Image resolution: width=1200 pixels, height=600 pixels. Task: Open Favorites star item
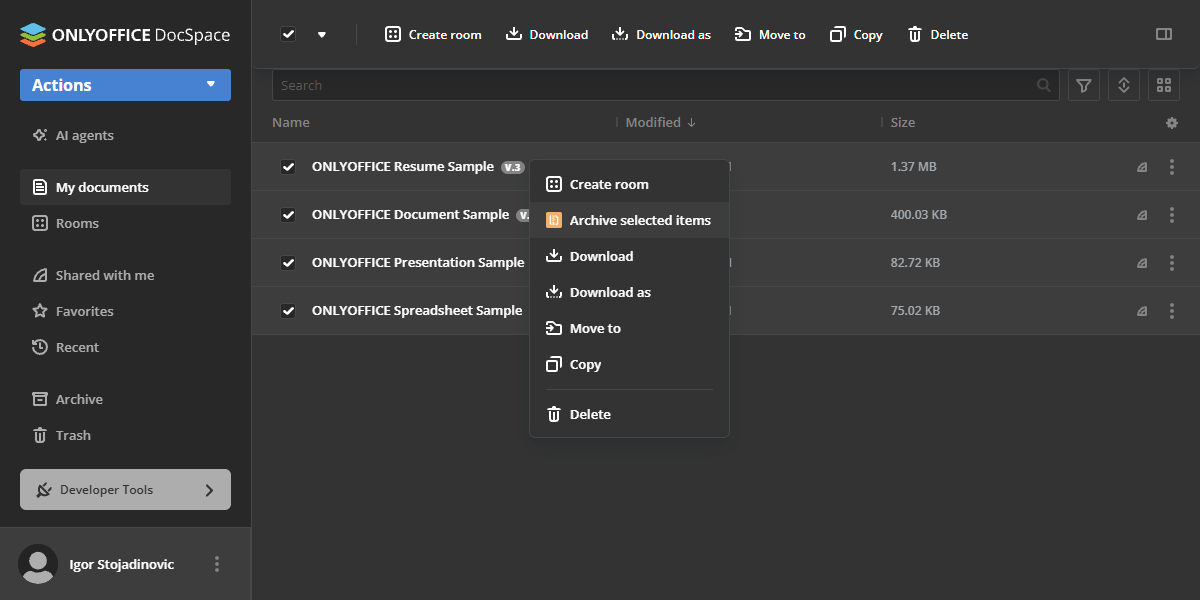coord(125,311)
